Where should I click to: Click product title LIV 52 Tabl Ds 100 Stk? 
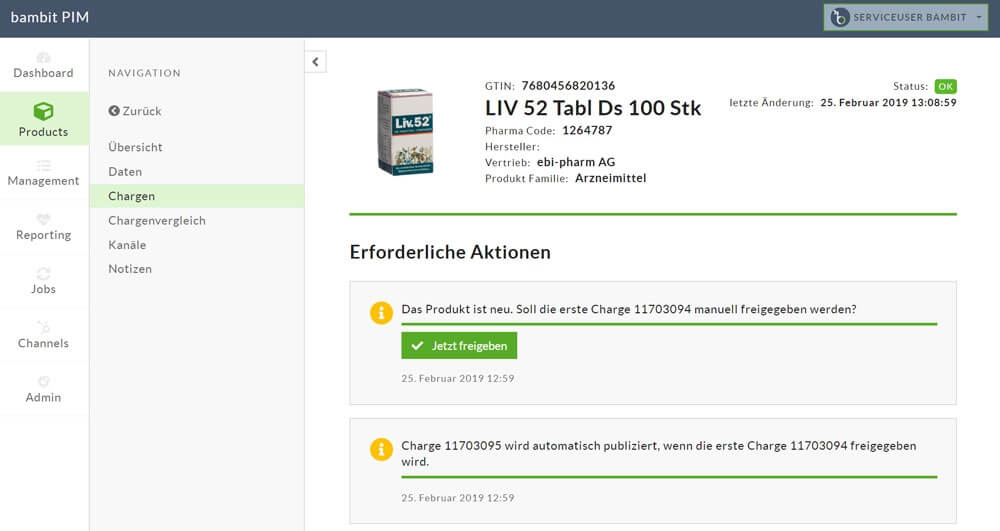coord(593,108)
